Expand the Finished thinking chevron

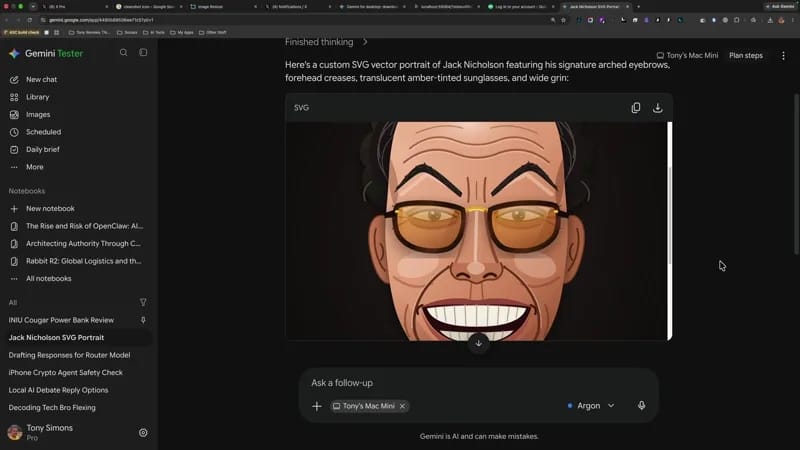pos(365,42)
